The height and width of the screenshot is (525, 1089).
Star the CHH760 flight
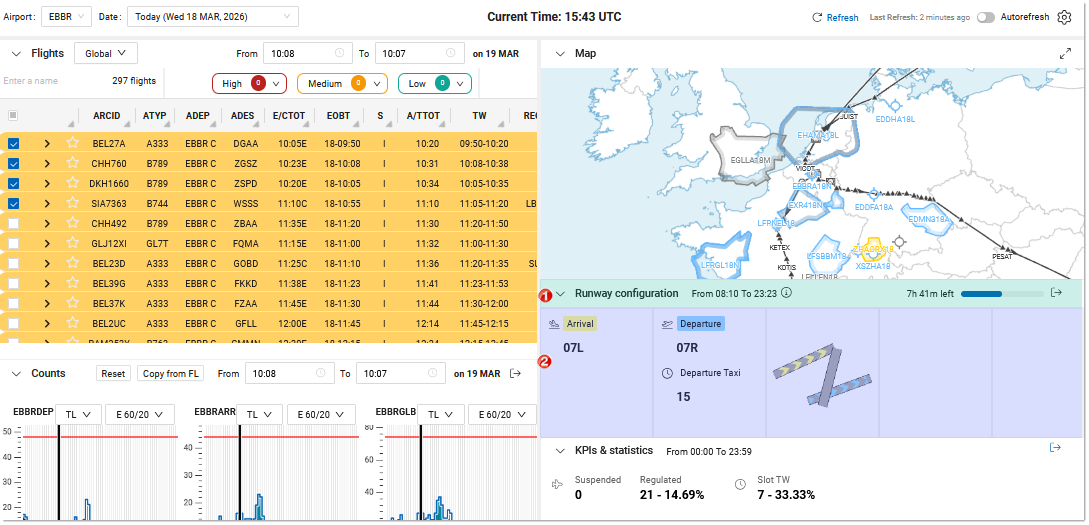coord(72,163)
